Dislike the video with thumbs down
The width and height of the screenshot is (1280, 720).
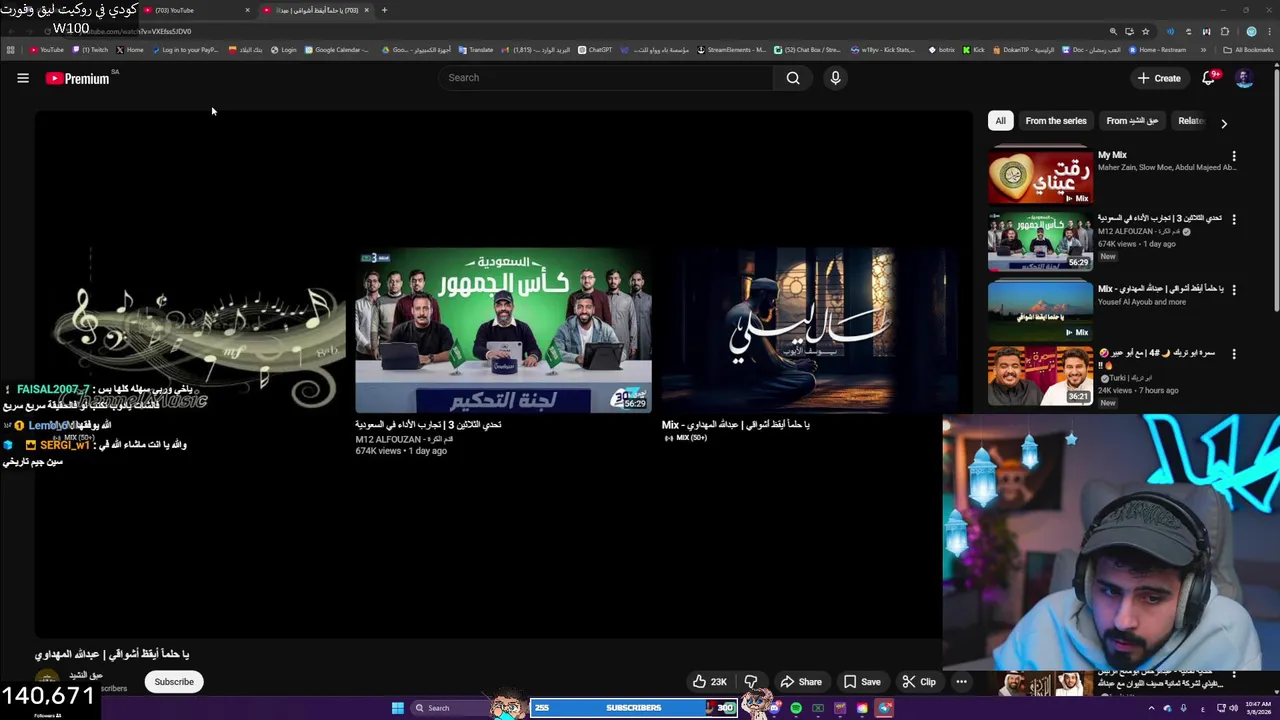click(x=751, y=682)
